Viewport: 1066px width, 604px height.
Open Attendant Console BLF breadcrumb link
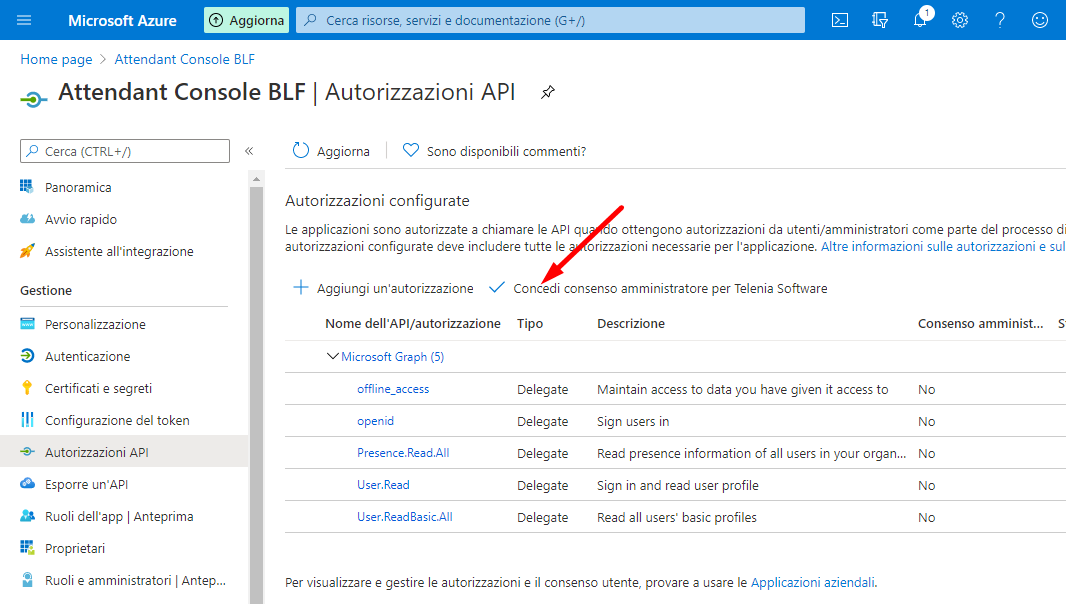pyautogui.click(x=184, y=59)
